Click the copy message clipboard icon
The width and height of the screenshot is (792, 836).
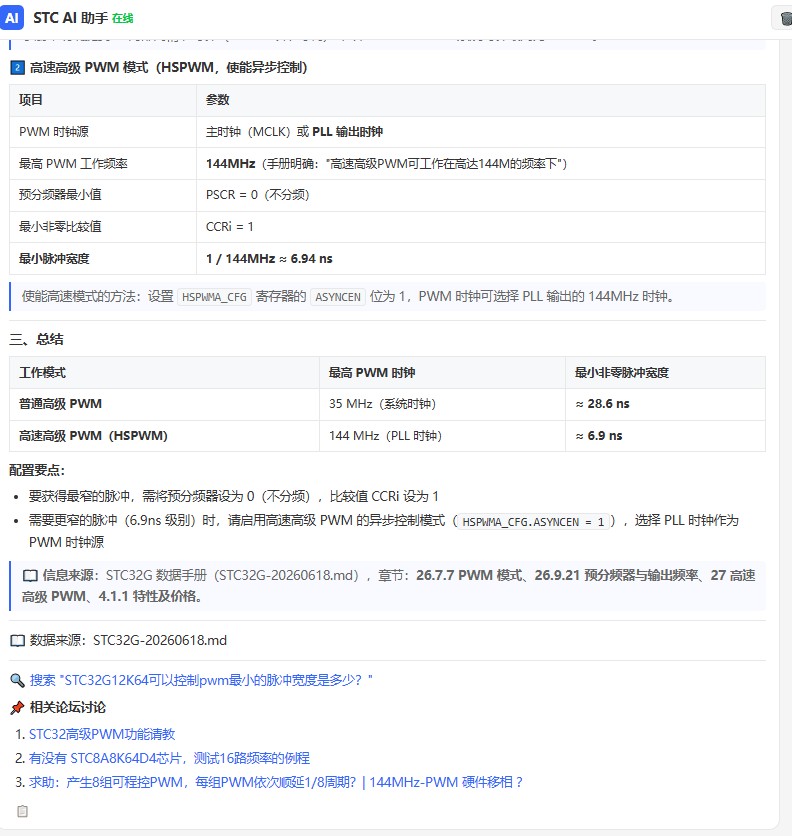(x=22, y=811)
